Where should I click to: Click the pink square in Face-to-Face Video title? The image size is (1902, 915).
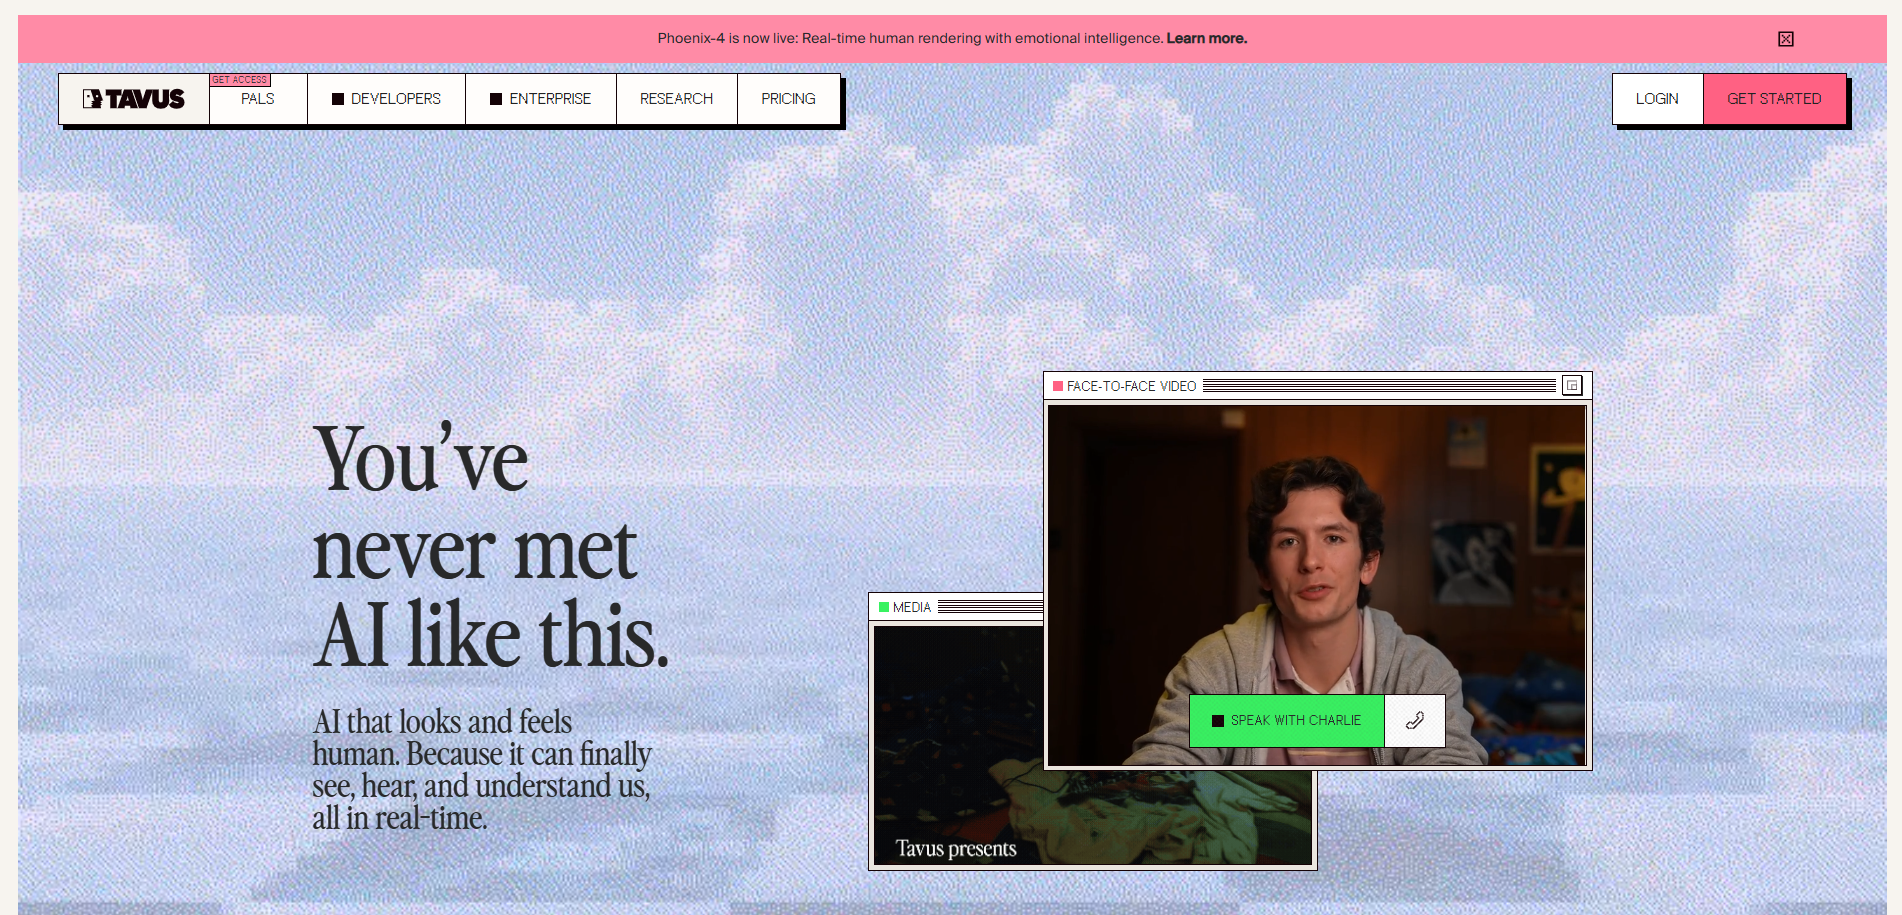tap(1058, 386)
